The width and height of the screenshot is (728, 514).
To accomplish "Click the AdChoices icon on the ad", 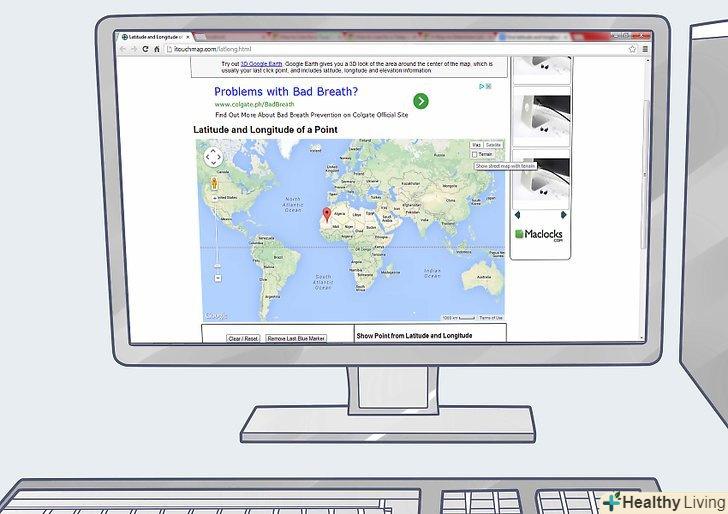I will click(482, 86).
